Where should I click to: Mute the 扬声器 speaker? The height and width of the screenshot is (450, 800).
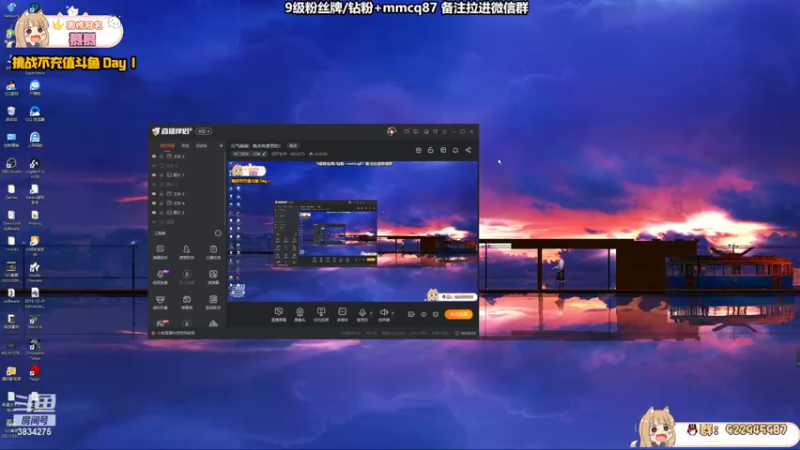coord(384,314)
